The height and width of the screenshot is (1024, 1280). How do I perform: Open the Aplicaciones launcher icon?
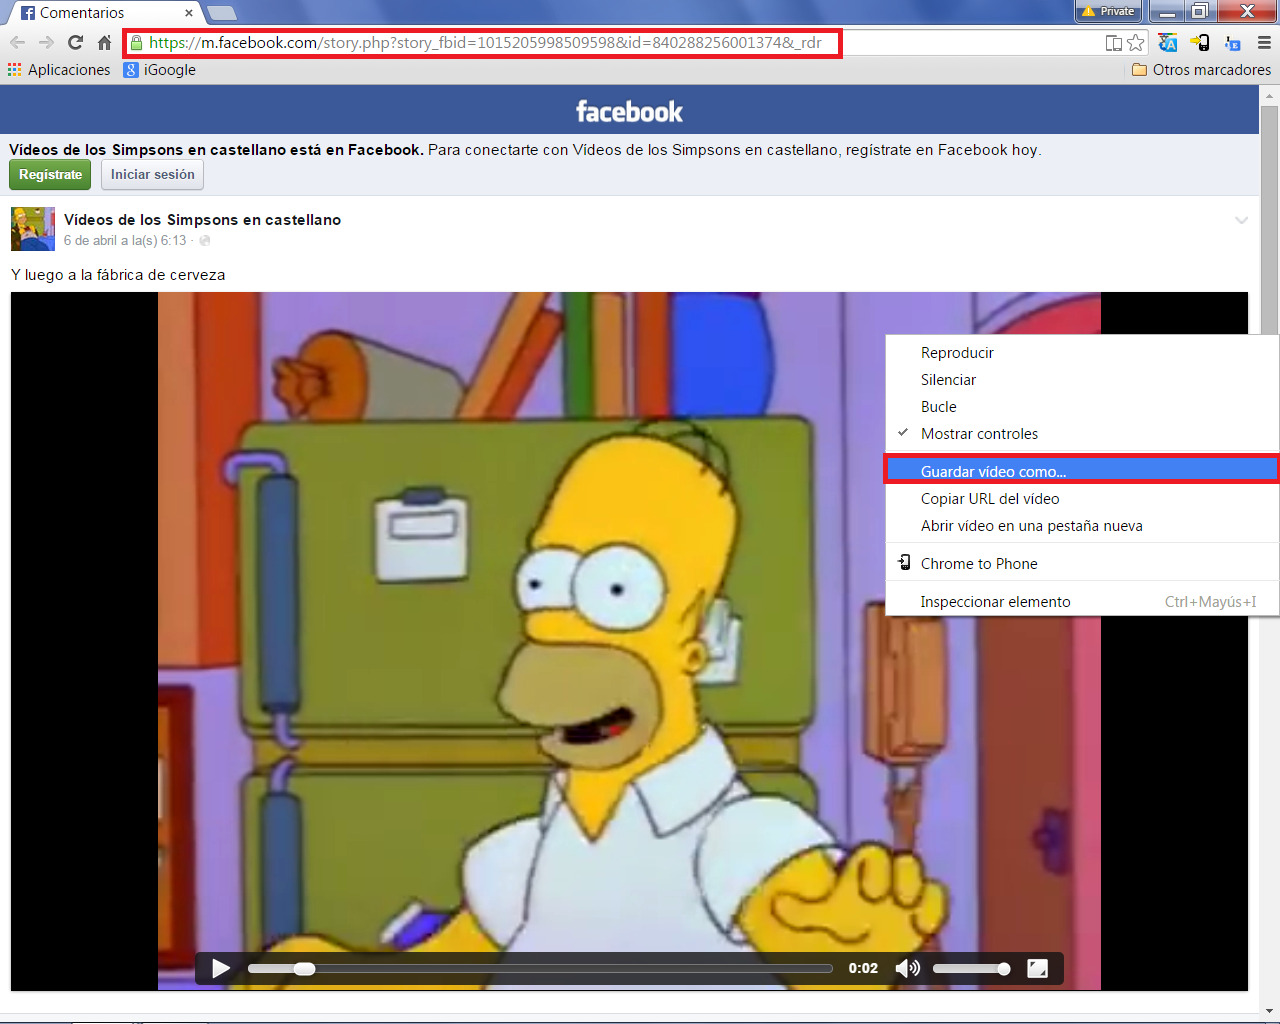click(x=15, y=69)
